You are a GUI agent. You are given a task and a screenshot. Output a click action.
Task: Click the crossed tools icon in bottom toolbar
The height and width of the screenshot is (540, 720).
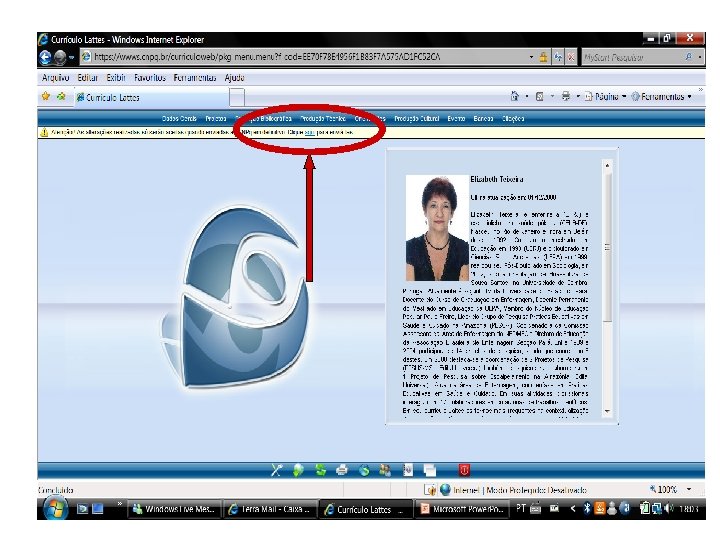click(276, 470)
